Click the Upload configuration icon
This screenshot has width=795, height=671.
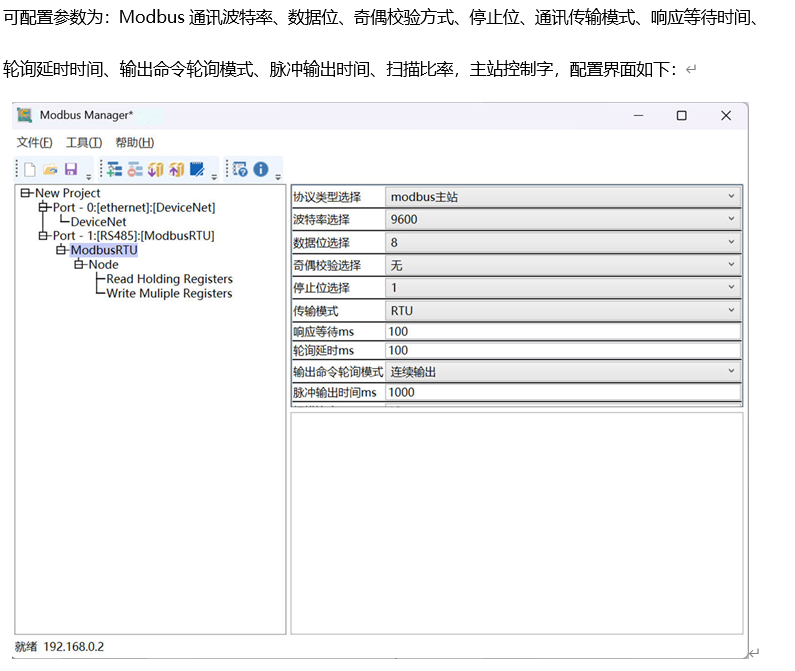tap(176, 169)
